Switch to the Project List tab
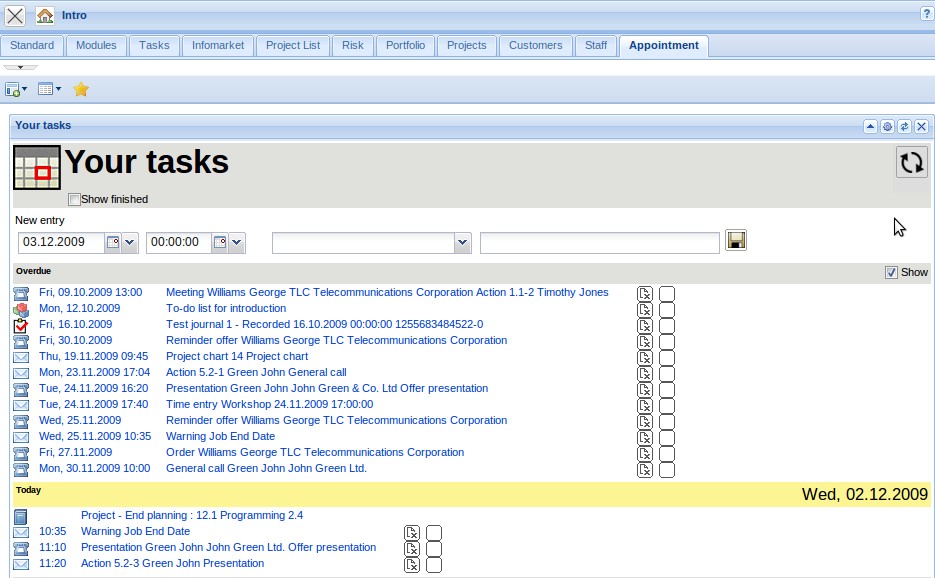This screenshot has width=935, height=578. [x=293, y=45]
